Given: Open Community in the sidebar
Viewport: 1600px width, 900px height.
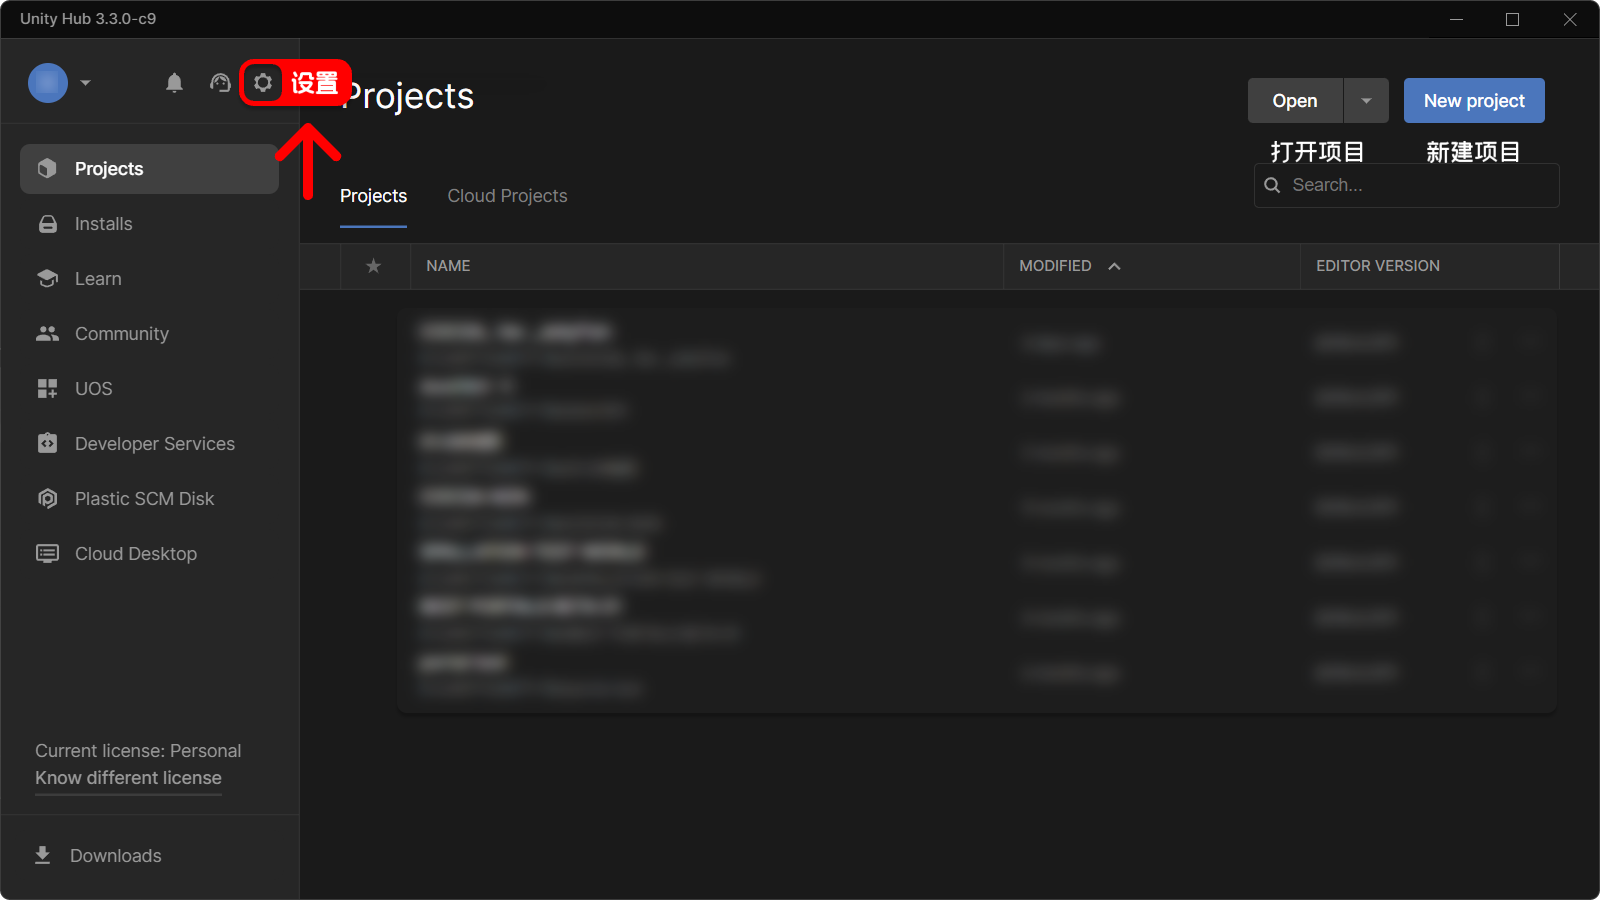Looking at the screenshot, I should point(121,334).
